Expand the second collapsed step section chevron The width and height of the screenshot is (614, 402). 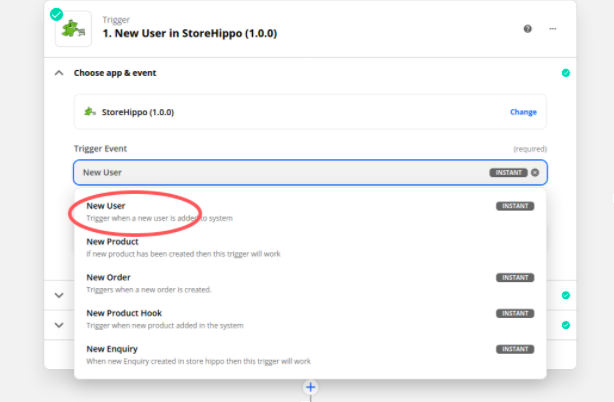(59, 296)
